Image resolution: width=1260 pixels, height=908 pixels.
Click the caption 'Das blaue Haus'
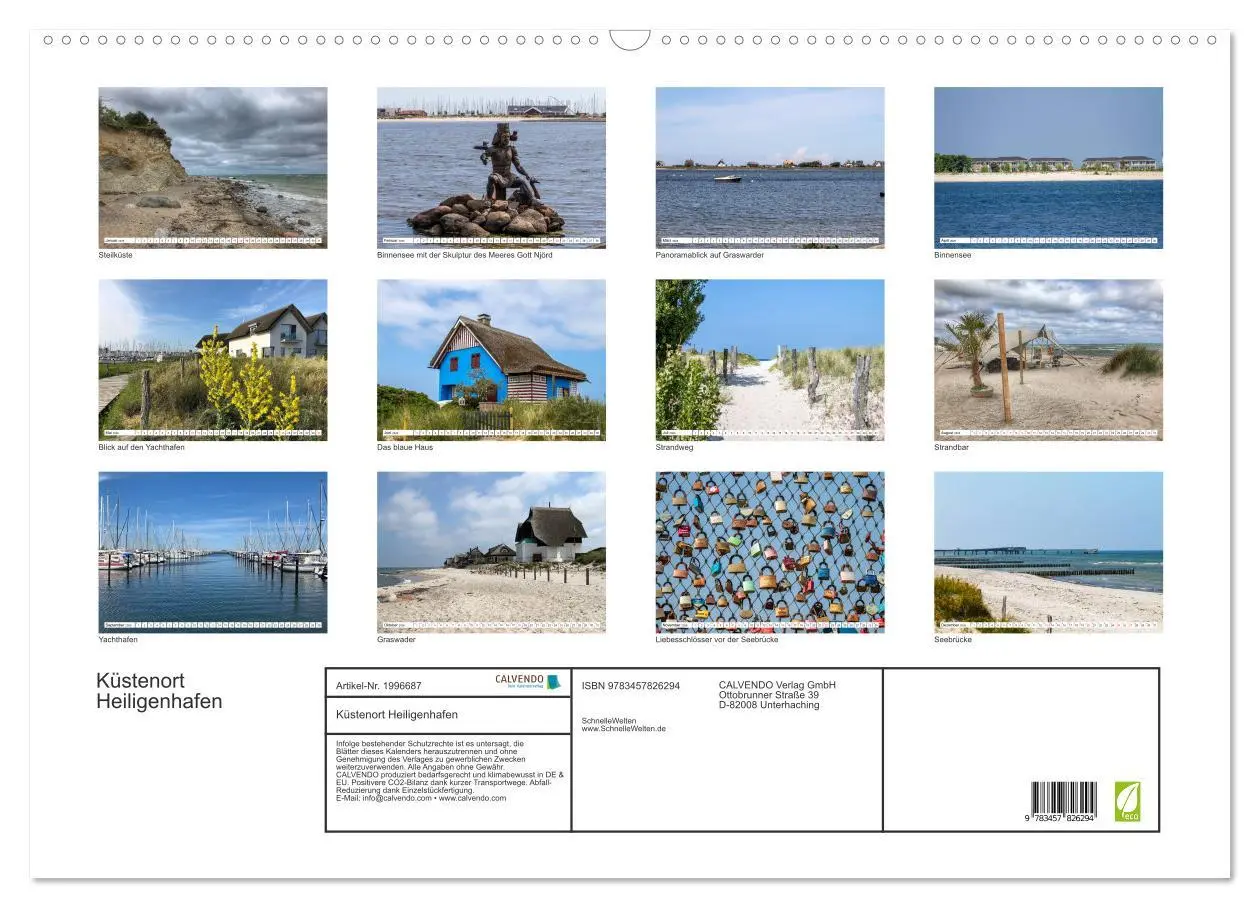pos(405,447)
